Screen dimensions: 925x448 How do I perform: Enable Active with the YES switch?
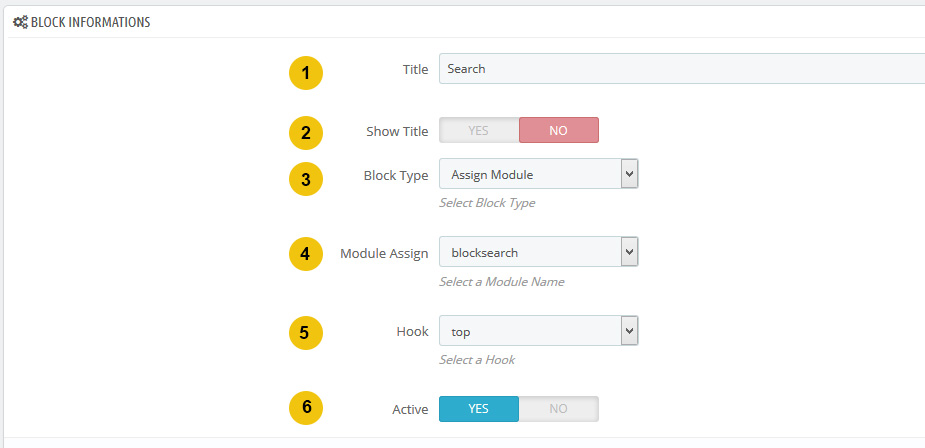click(x=479, y=409)
